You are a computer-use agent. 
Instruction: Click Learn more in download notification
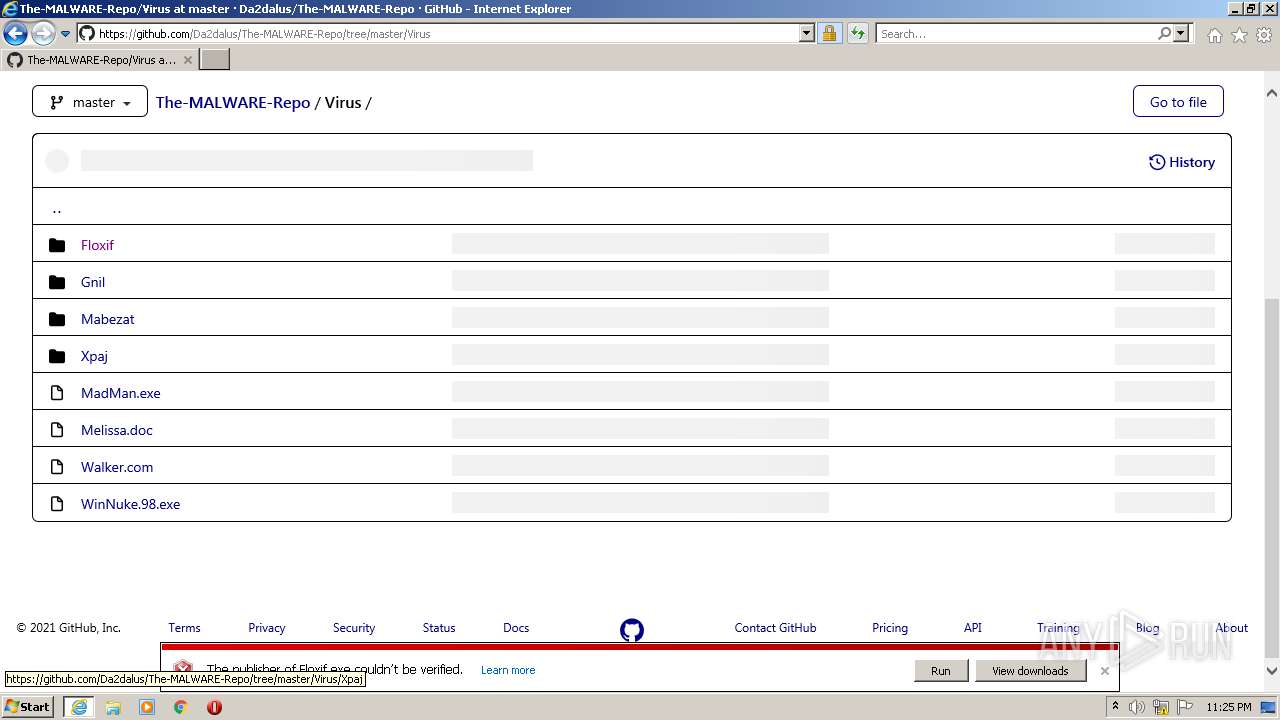click(507, 670)
